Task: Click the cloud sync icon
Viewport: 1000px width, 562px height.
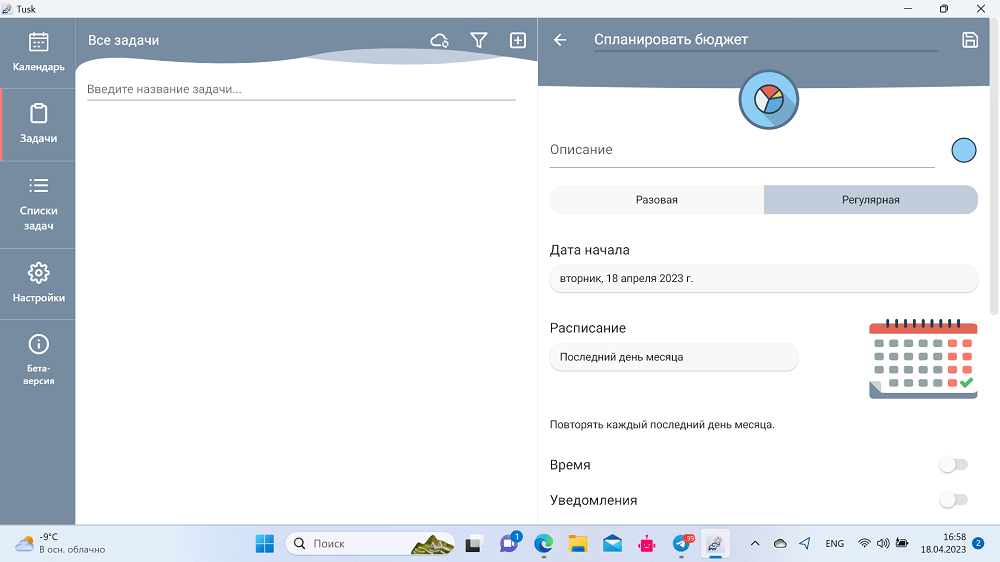Action: click(x=439, y=40)
